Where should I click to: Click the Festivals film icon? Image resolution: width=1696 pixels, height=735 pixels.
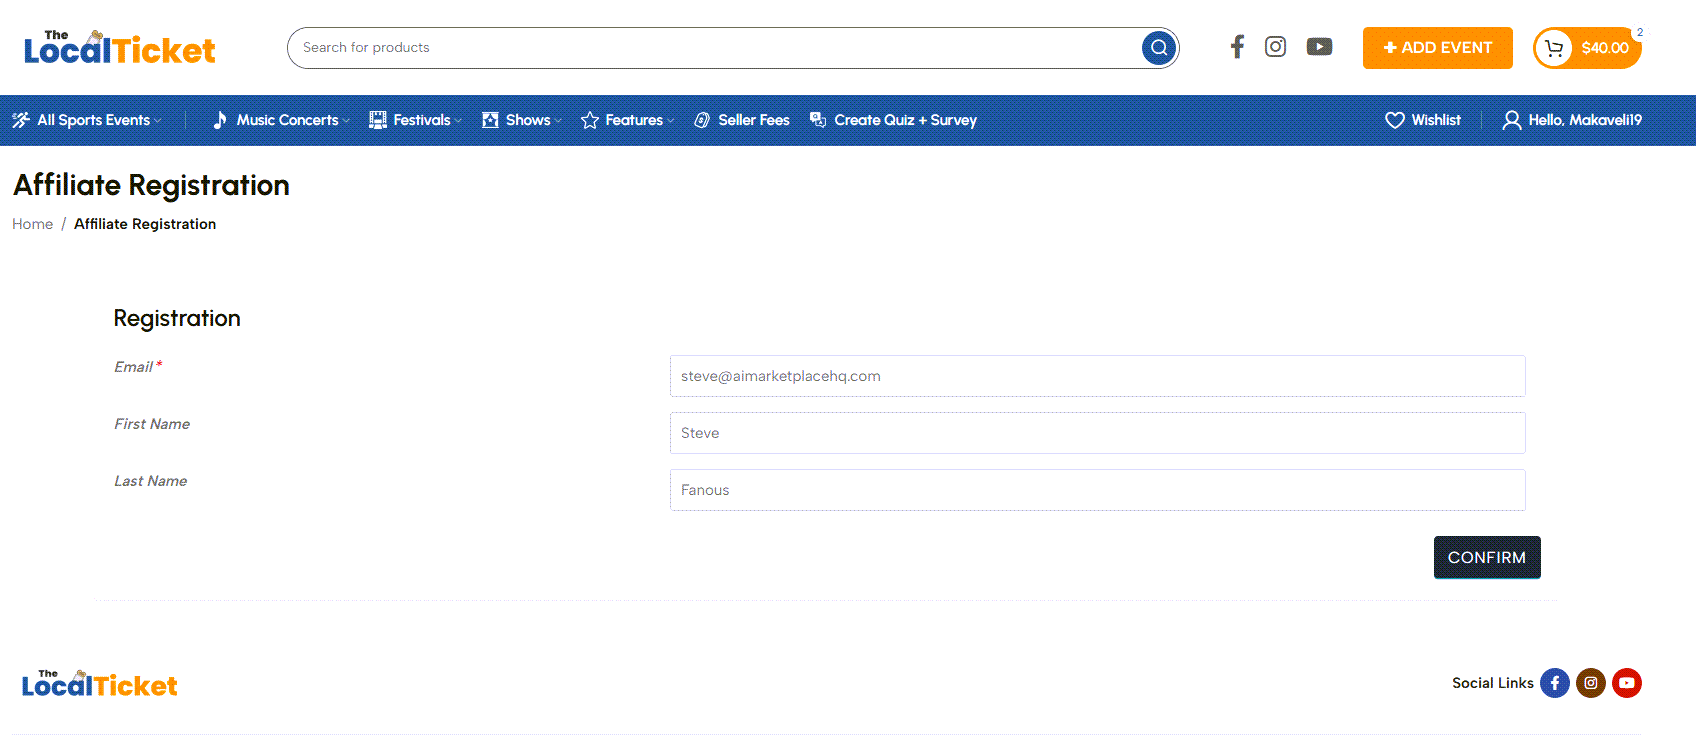tap(378, 120)
